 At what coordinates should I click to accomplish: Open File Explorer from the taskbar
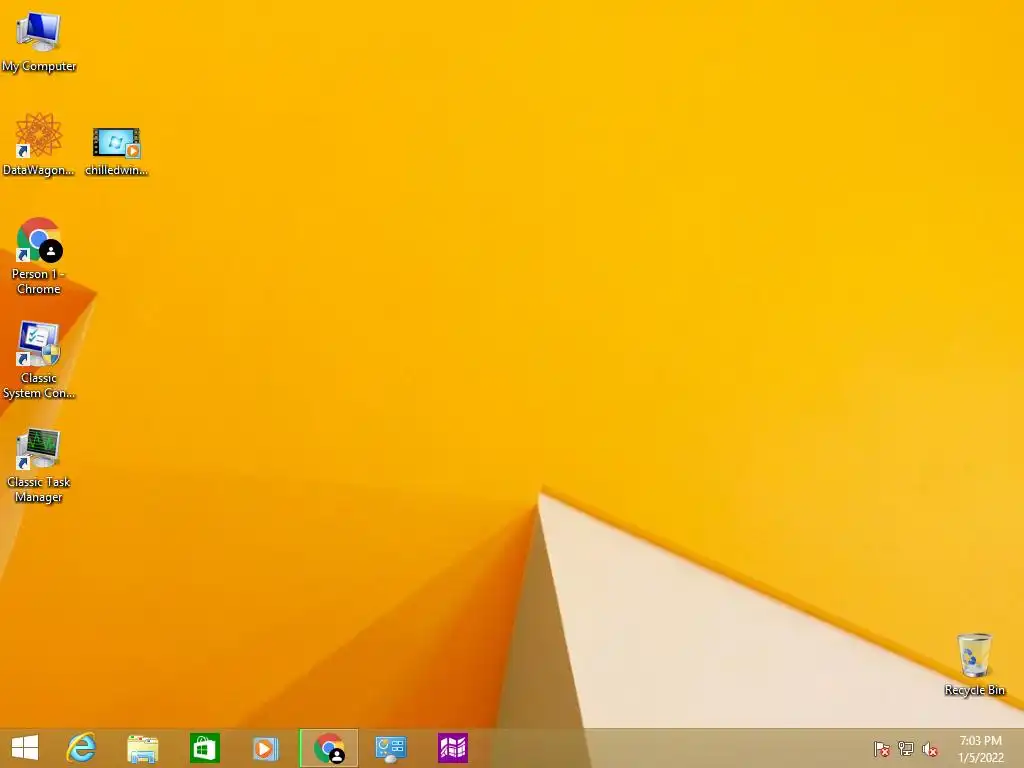[x=142, y=748]
